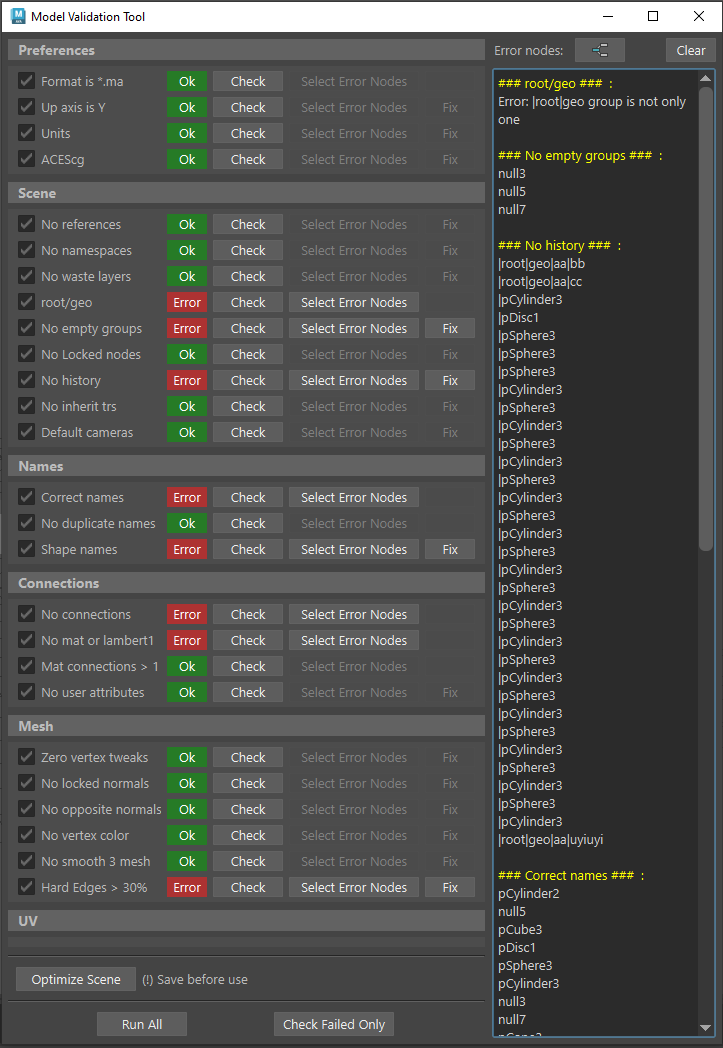
Task: Click Fix for Shape names row
Action: point(450,550)
